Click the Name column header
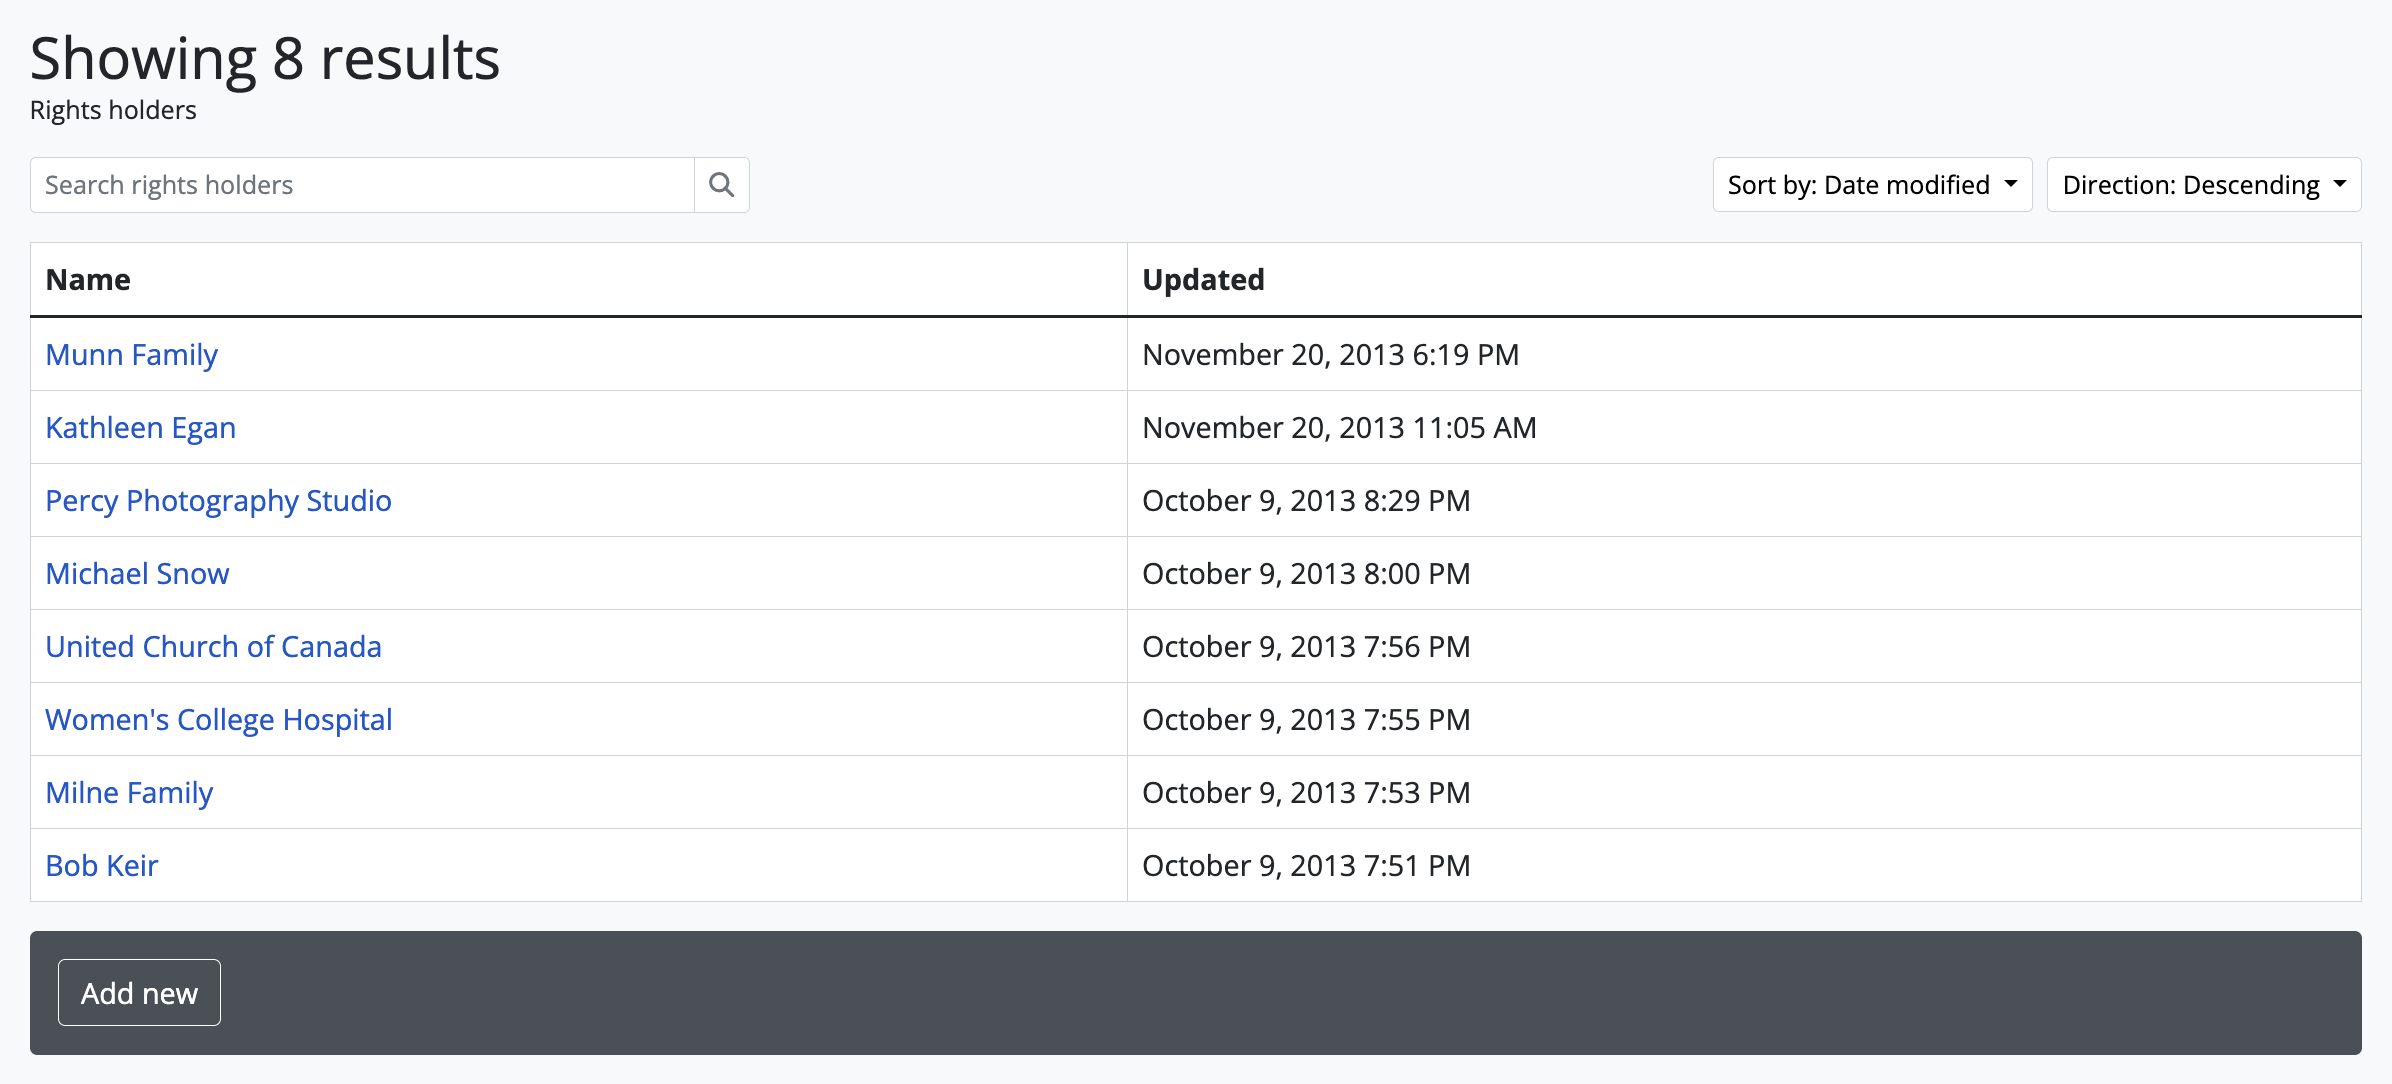 tap(88, 280)
